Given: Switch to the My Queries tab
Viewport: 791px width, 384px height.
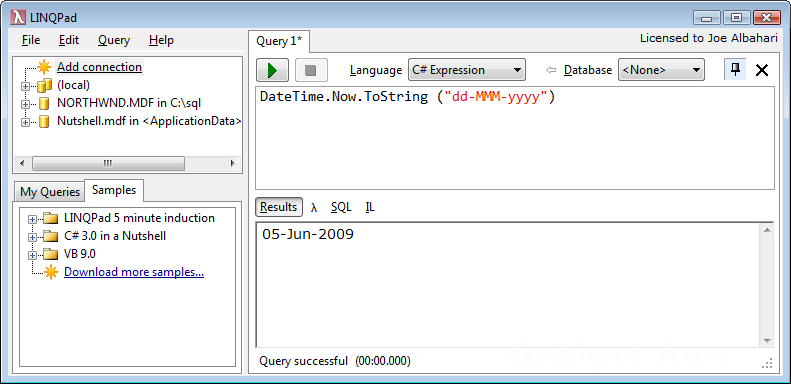Looking at the screenshot, I should (50, 192).
